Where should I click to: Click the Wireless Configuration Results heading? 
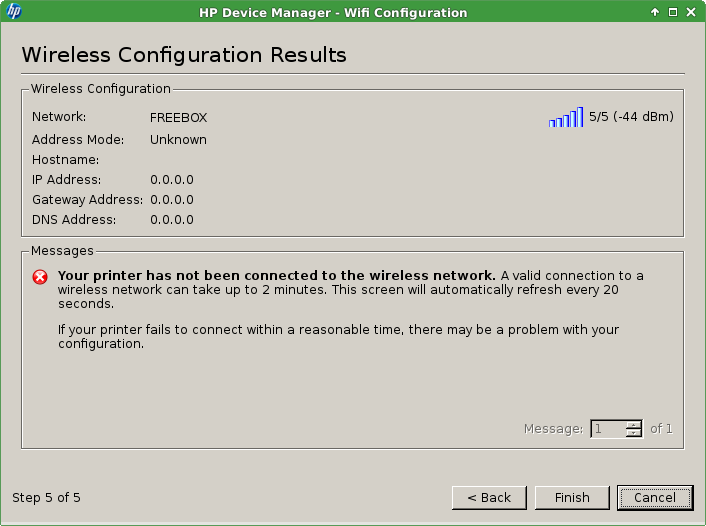(x=184, y=55)
